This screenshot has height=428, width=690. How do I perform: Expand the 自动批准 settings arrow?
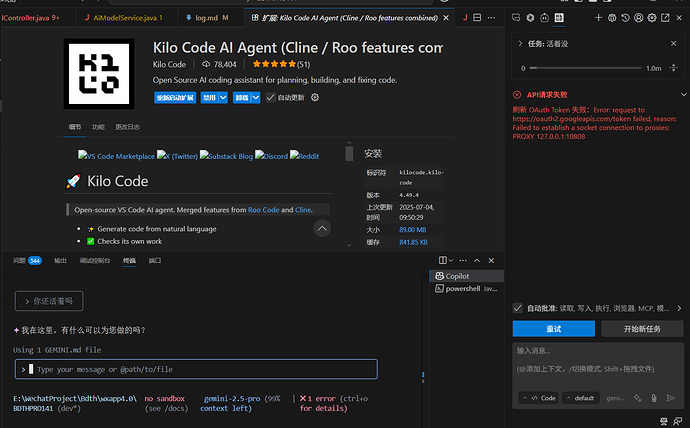click(679, 308)
